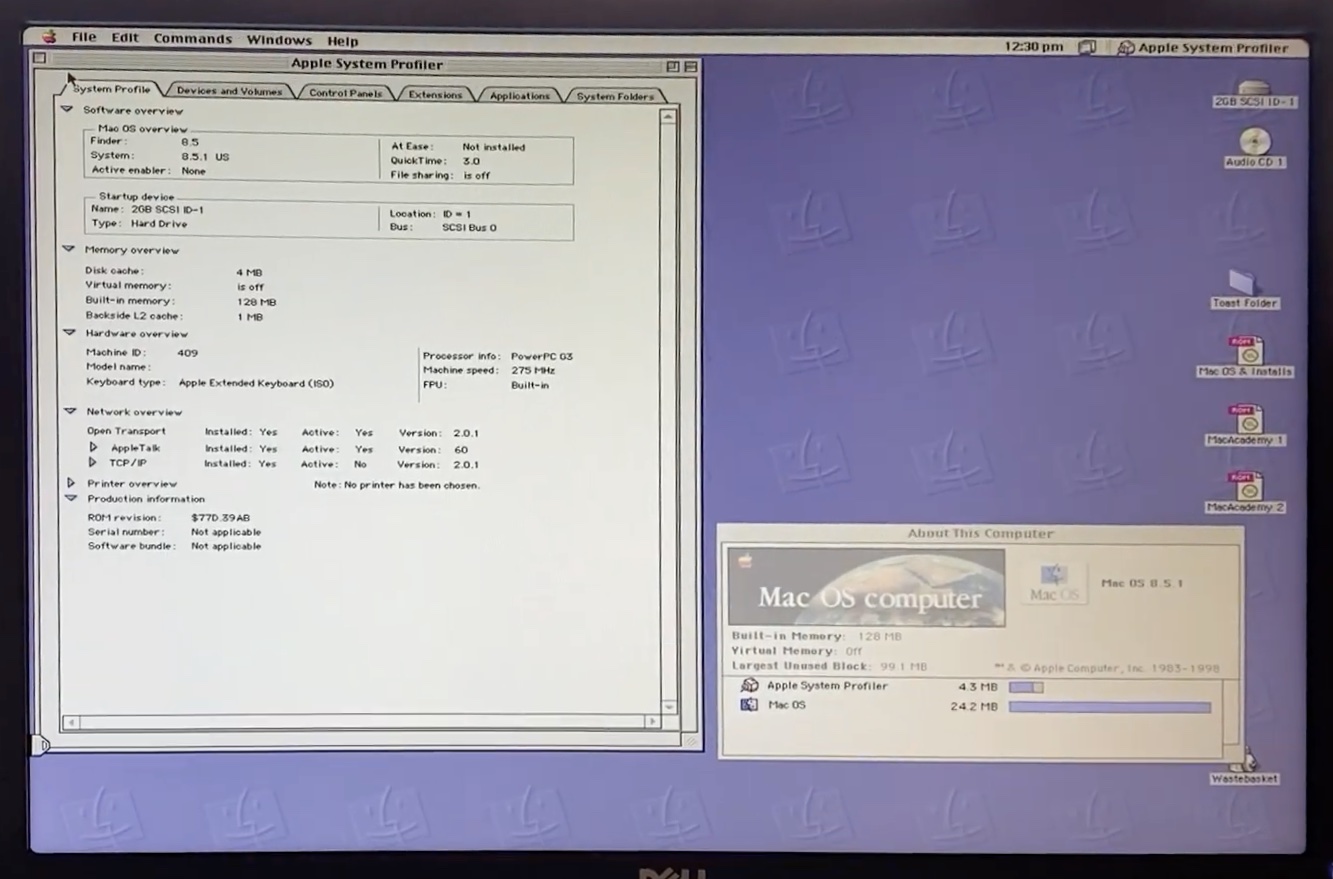The height and width of the screenshot is (879, 1333).
Task: Select the MacAcademy 1 disc image icon
Action: pos(1246,425)
